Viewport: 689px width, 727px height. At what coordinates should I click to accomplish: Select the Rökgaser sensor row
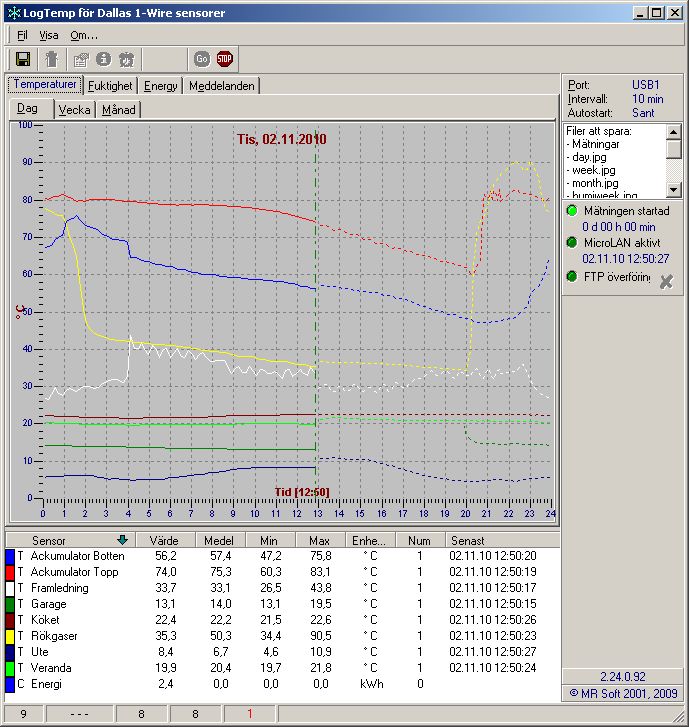[282, 636]
